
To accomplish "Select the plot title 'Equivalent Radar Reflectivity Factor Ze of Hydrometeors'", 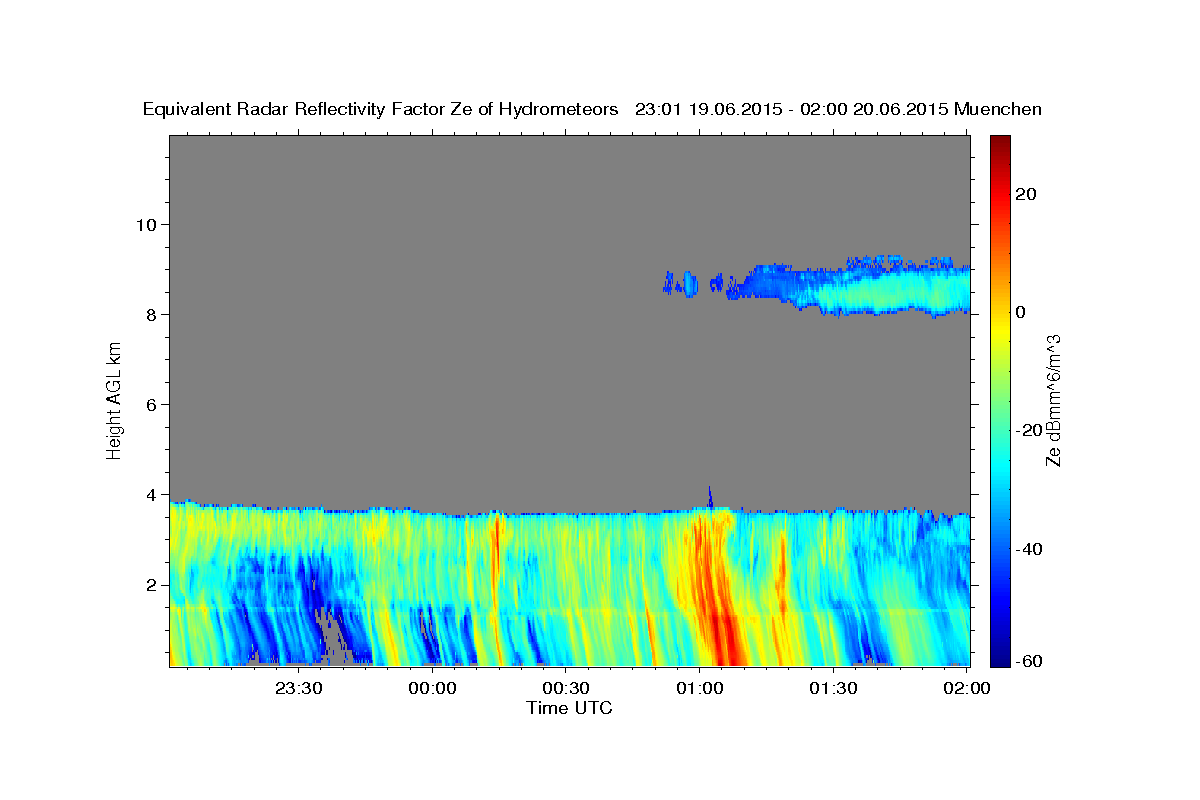I will (x=380, y=110).
